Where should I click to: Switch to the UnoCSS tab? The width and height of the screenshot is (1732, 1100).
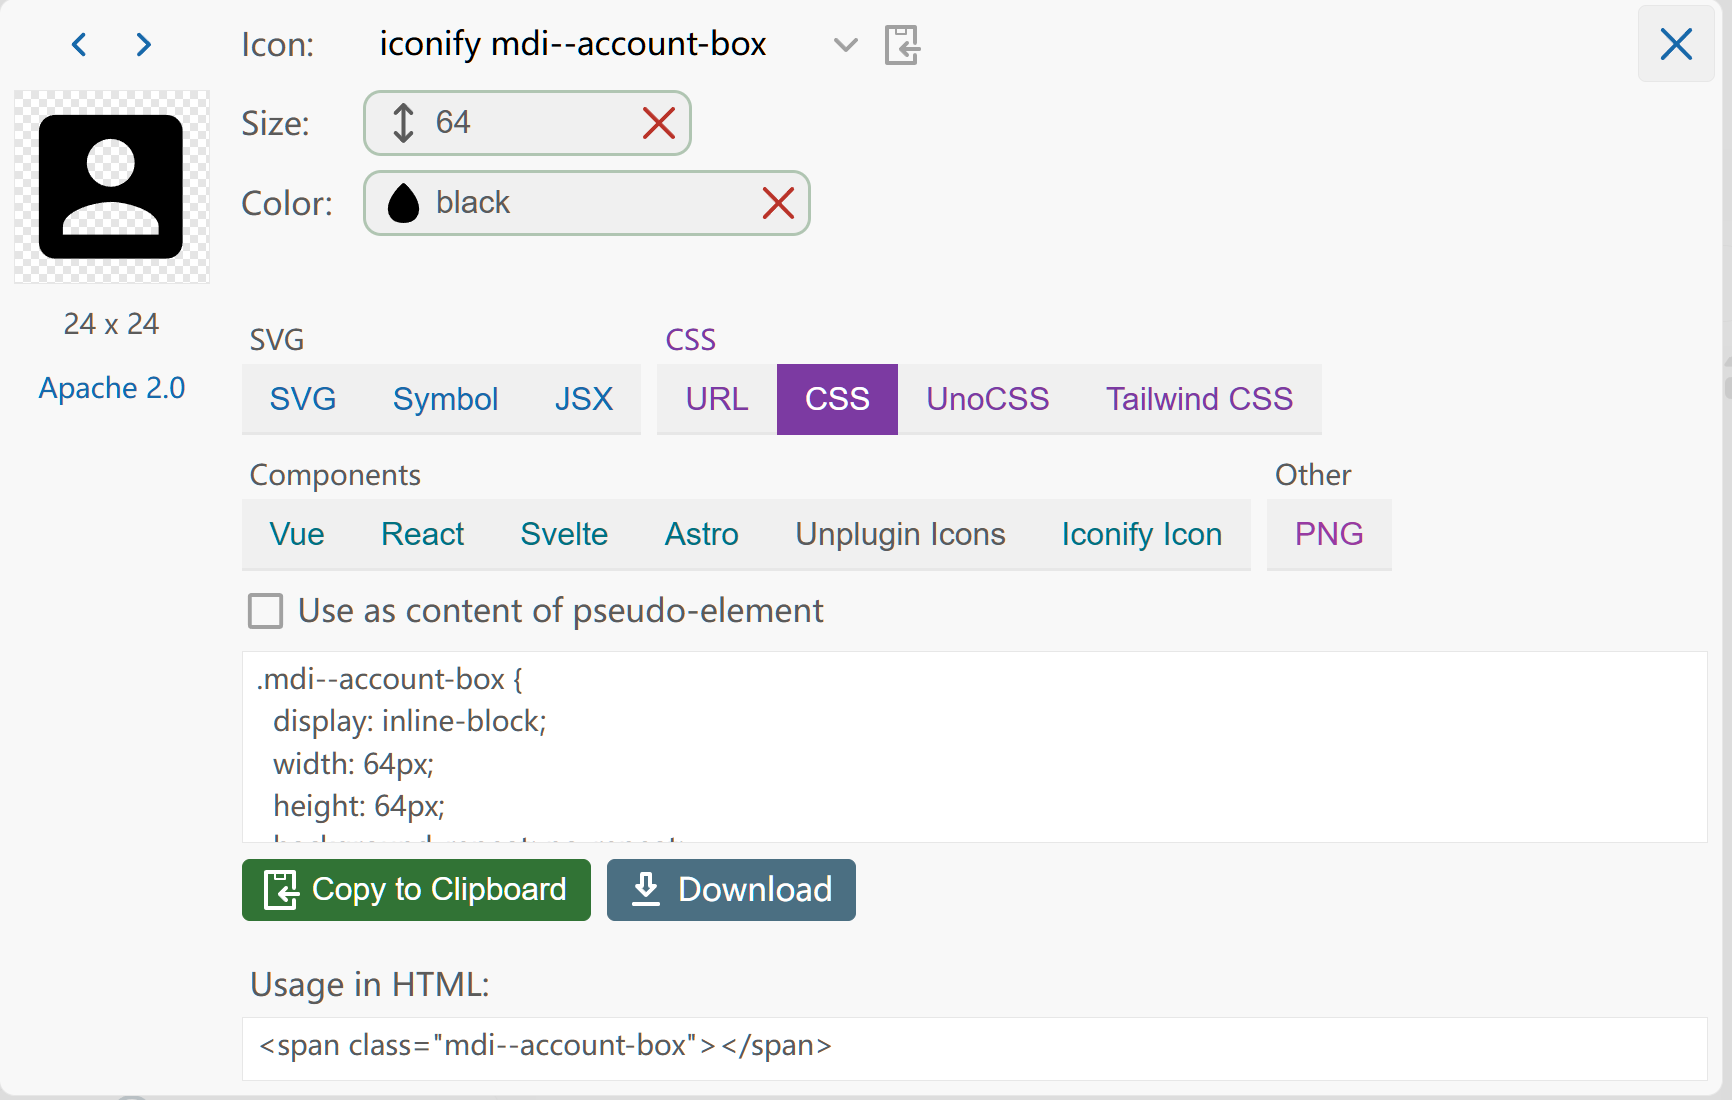[x=988, y=399]
